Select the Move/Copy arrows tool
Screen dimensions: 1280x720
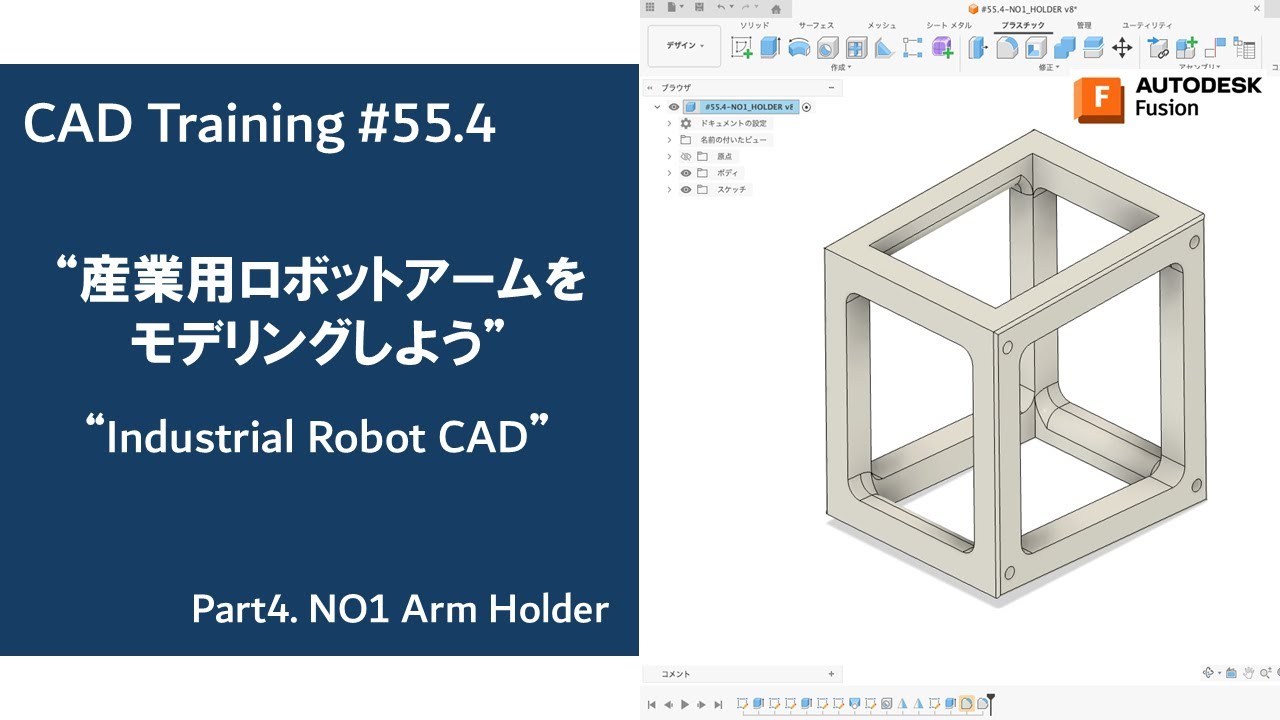pos(1122,47)
